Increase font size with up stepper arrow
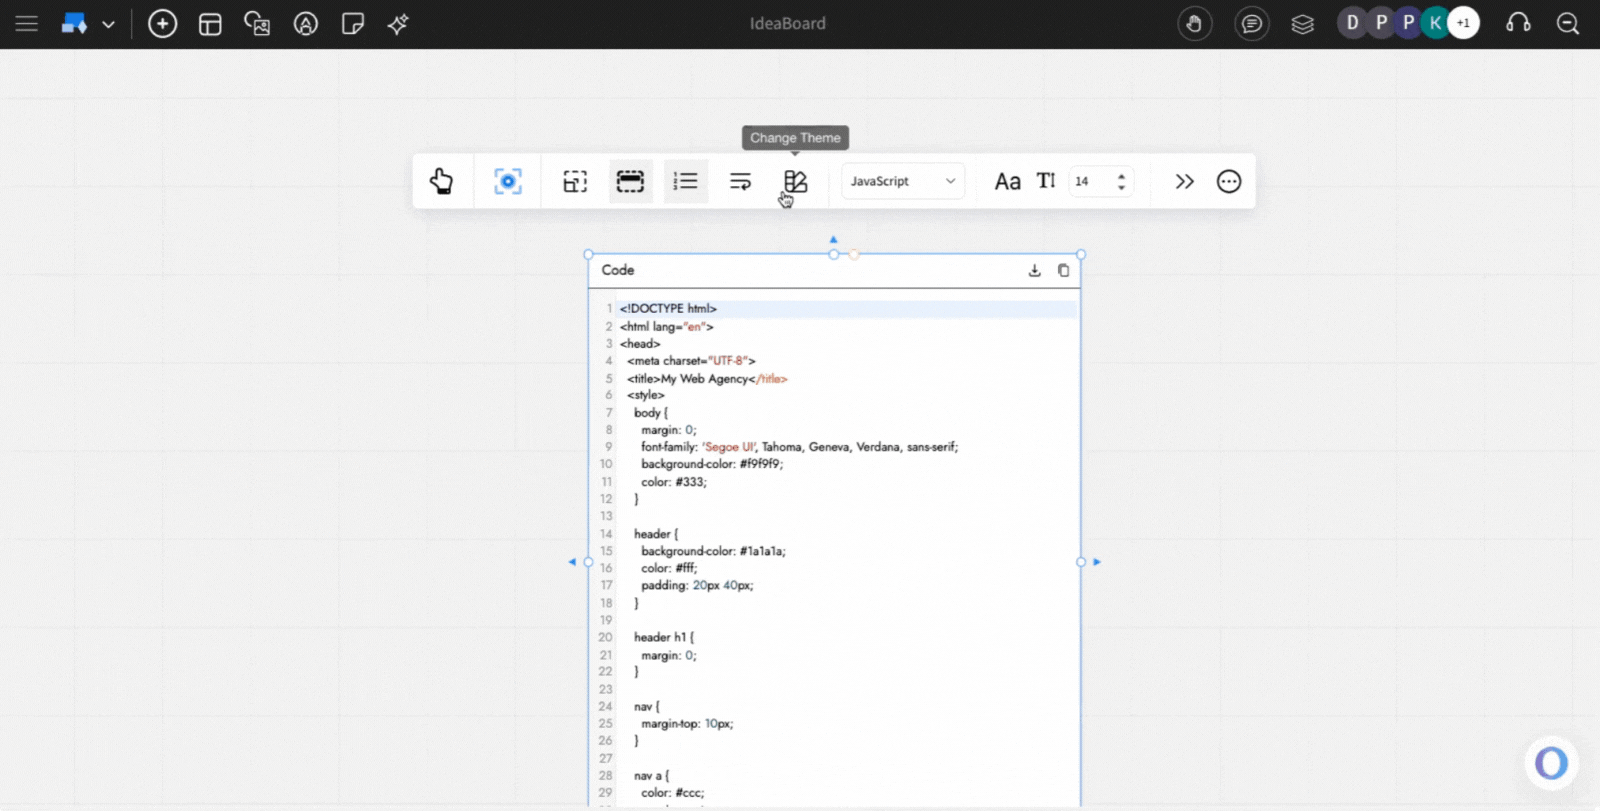 [x=1121, y=175]
